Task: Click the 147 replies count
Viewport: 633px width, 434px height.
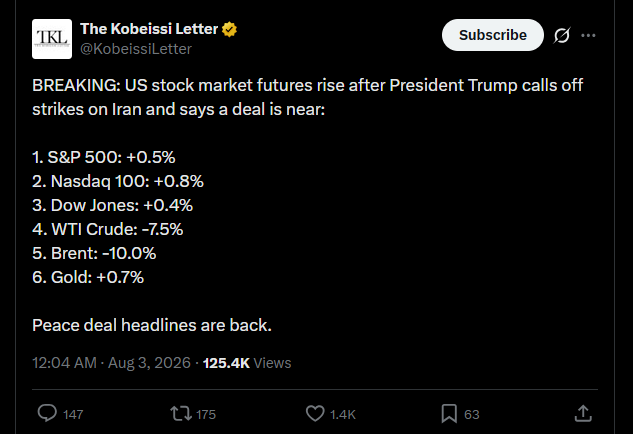Action: pos(73,415)
